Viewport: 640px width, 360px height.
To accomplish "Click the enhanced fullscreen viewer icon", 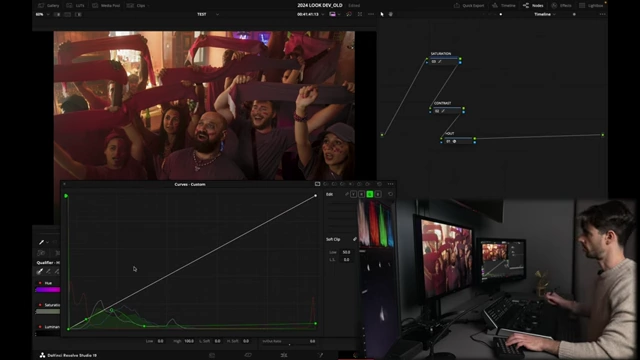I will 360,14.
